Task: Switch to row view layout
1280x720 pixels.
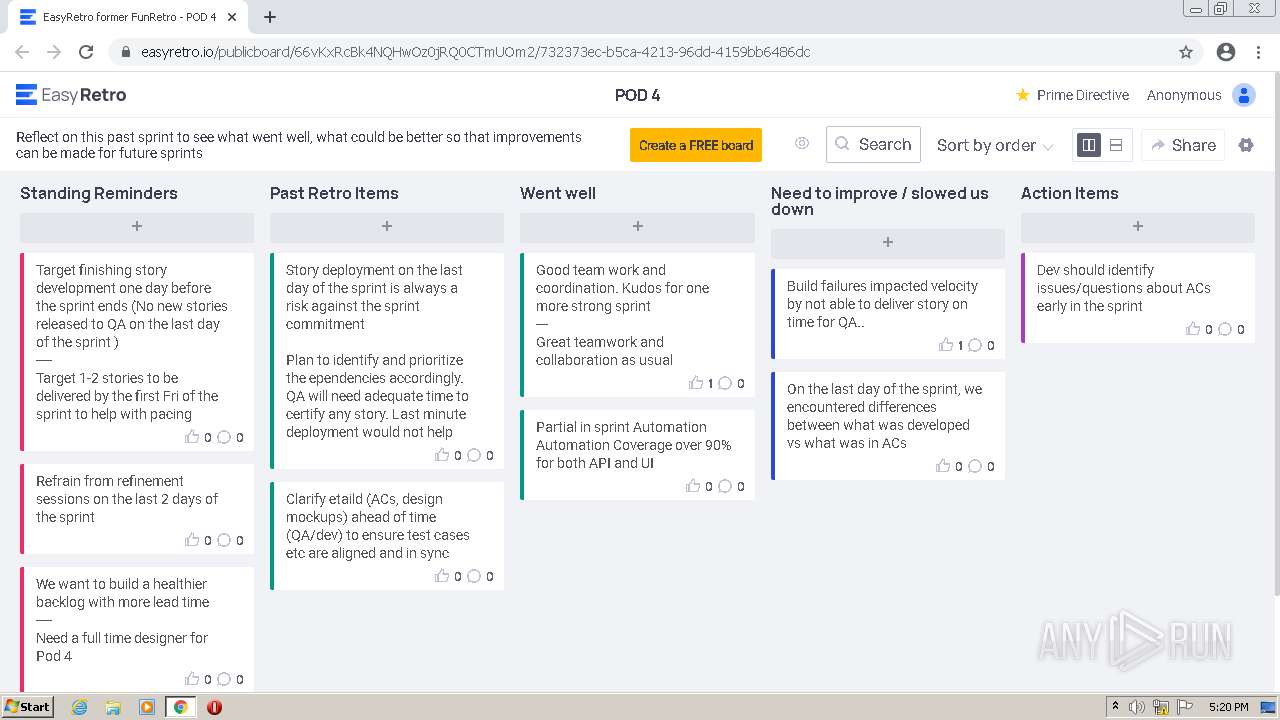Action: point(1116,145)
